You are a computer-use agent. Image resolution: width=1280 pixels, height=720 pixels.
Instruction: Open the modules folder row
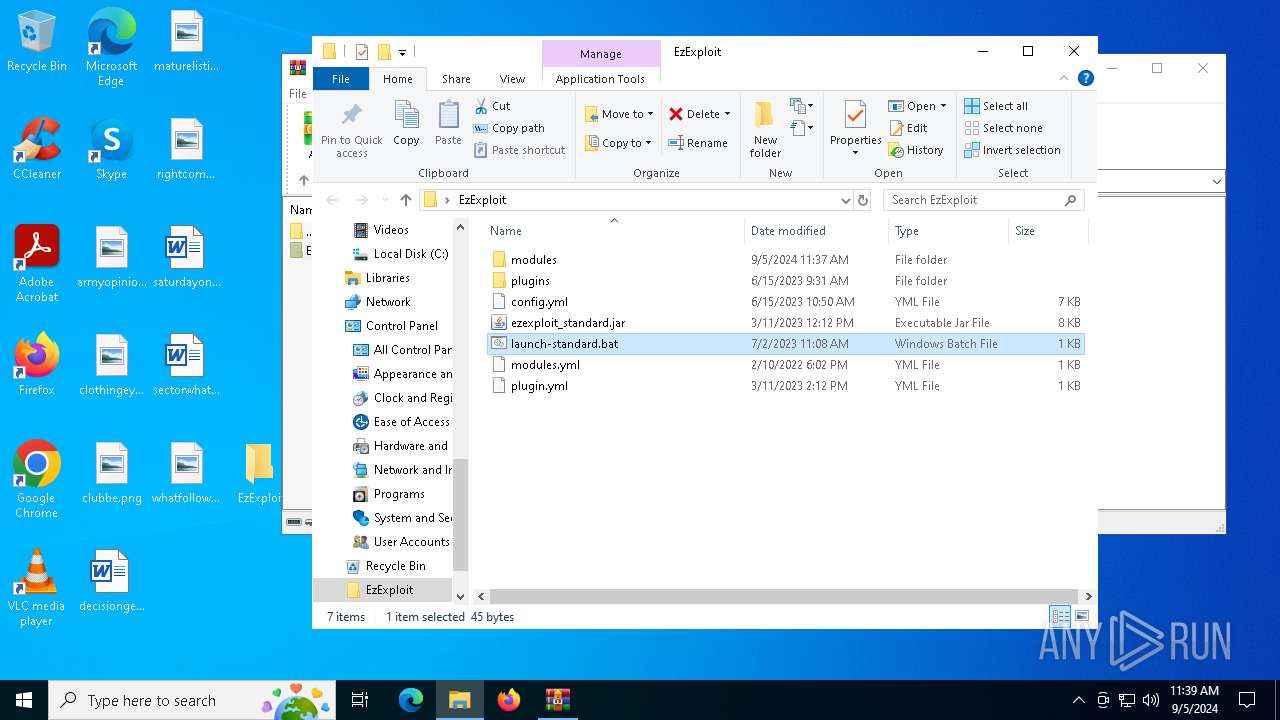coord(785,260)
